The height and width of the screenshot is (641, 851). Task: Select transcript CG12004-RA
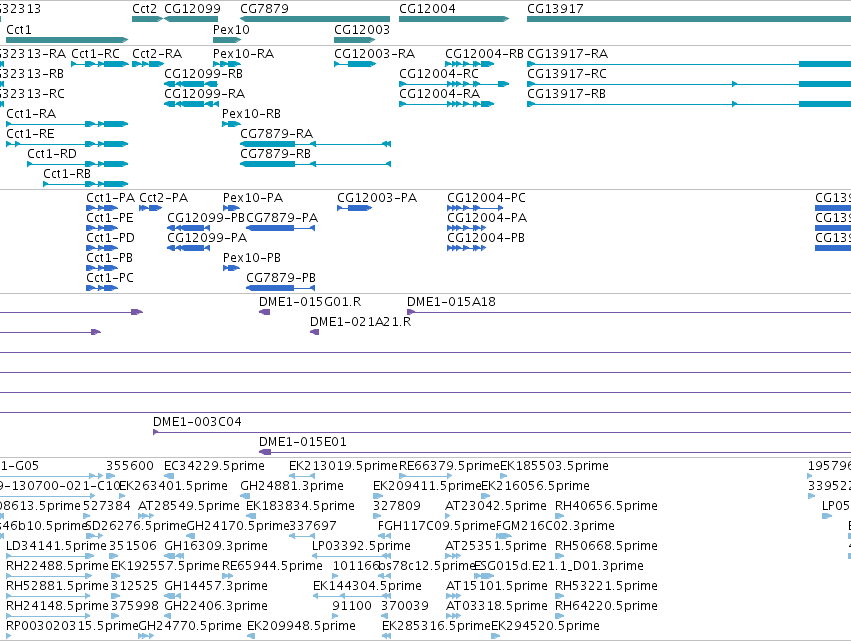click(440, 93)
